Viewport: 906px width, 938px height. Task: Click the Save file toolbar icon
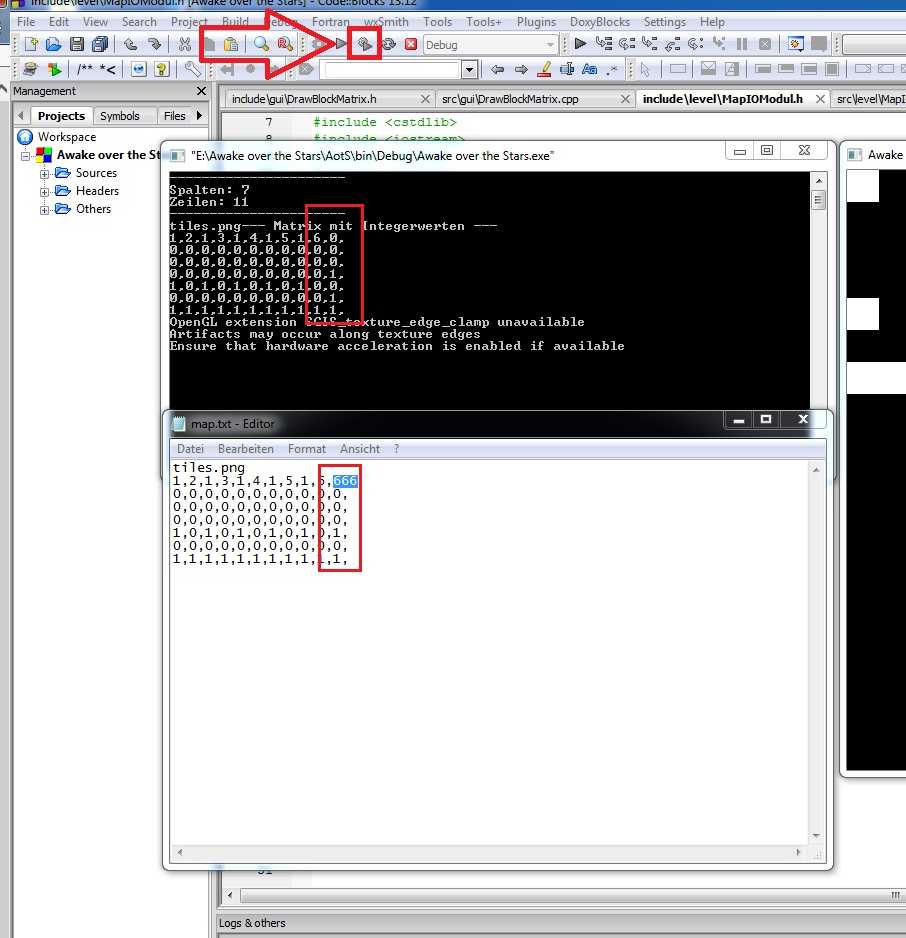tap(76, 44)
